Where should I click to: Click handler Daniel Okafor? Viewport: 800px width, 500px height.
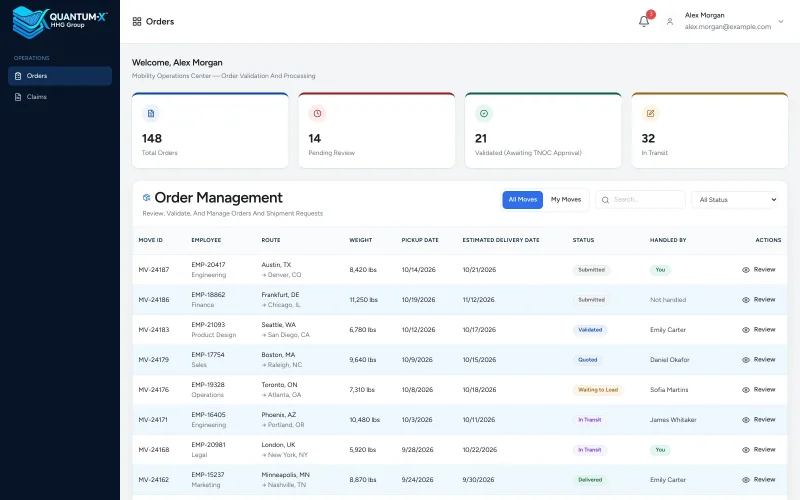coord(669,360)
